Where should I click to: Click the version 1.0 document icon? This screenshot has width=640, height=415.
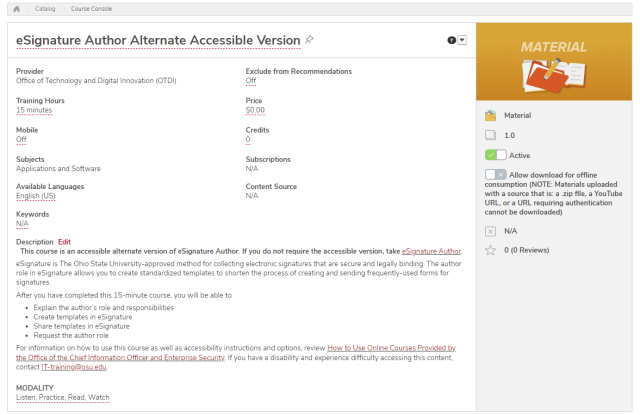click(x=490, y=135)
